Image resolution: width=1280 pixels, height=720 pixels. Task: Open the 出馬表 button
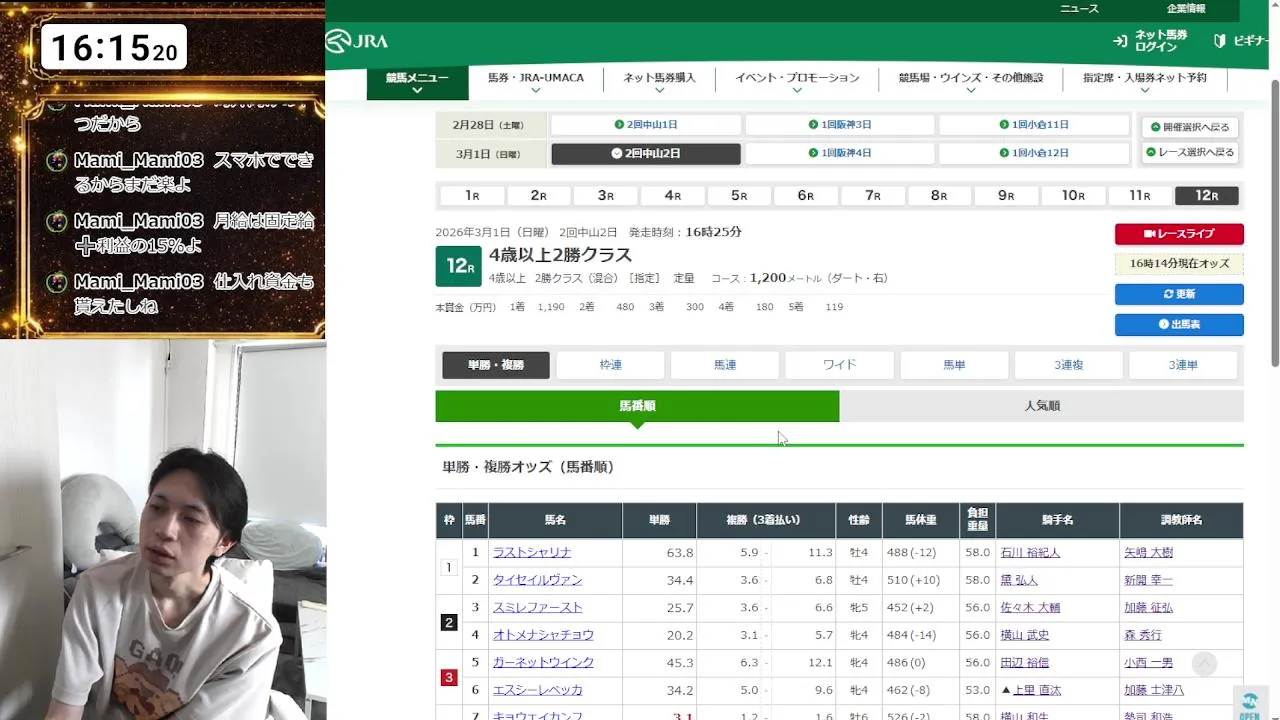(x=1179, y=325)
